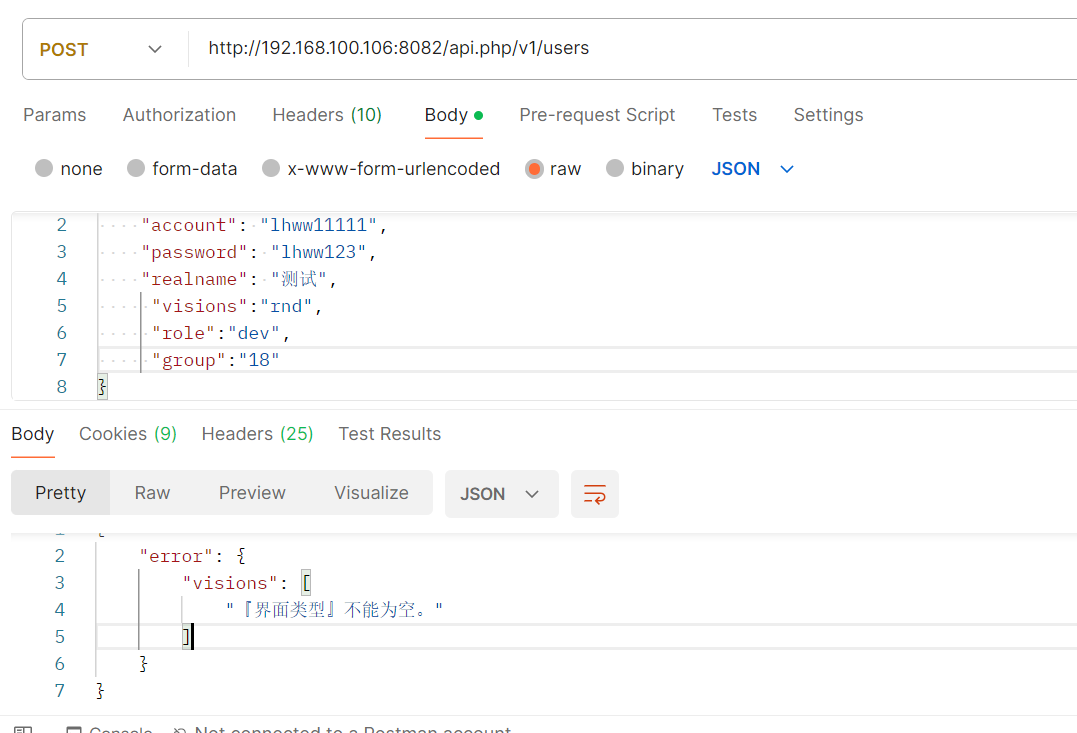Click the request URL input field
Screen dimensions: 1077x733
coord(630,48)
